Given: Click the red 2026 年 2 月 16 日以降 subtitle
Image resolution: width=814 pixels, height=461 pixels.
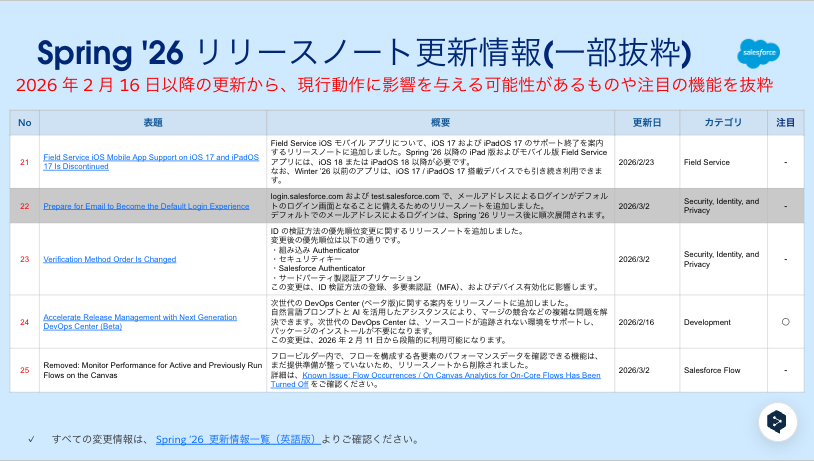Looking at the screenshot, I should (x=395, y=85).
